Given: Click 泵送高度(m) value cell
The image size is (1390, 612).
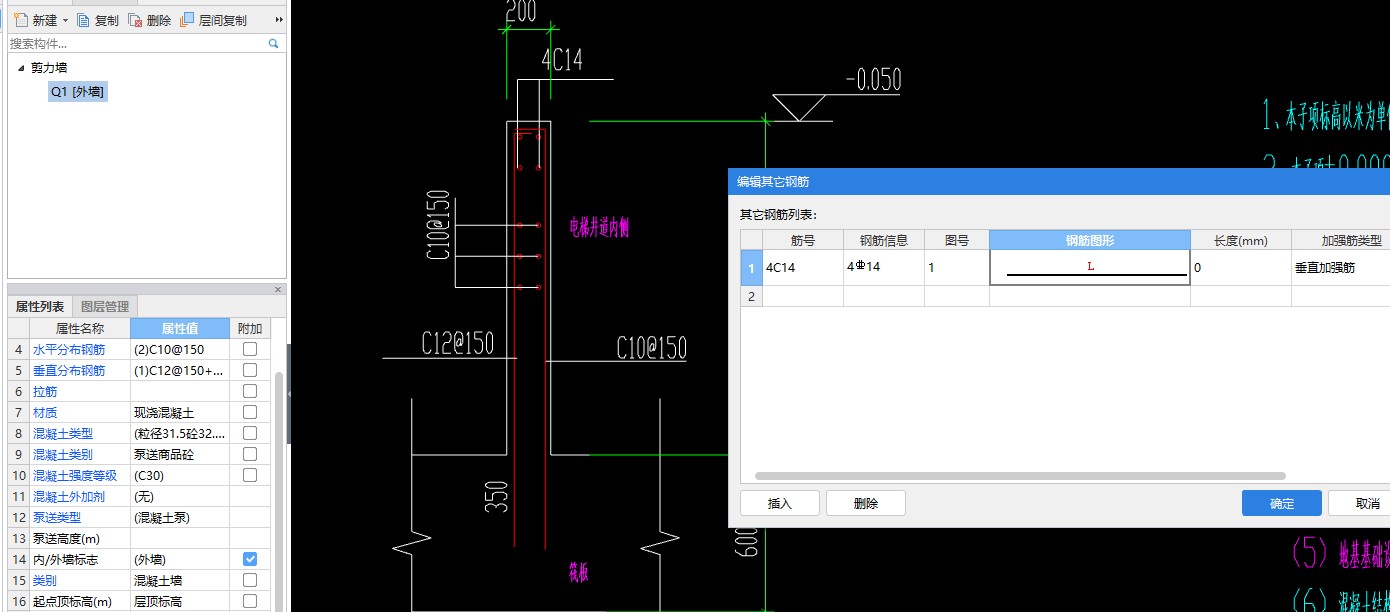Looking at the screenshot, I should 180,538.
